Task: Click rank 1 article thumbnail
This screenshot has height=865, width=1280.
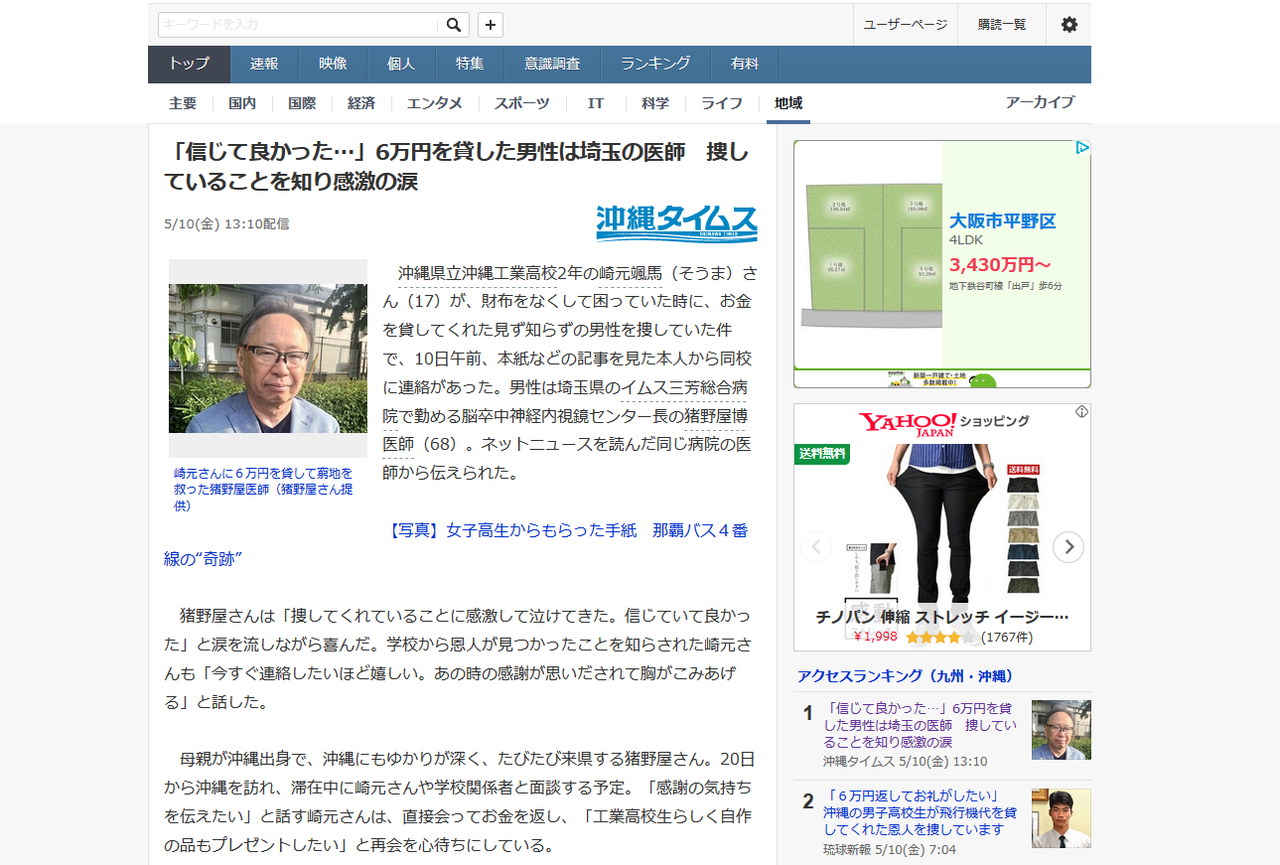Action: (1061, 729)
